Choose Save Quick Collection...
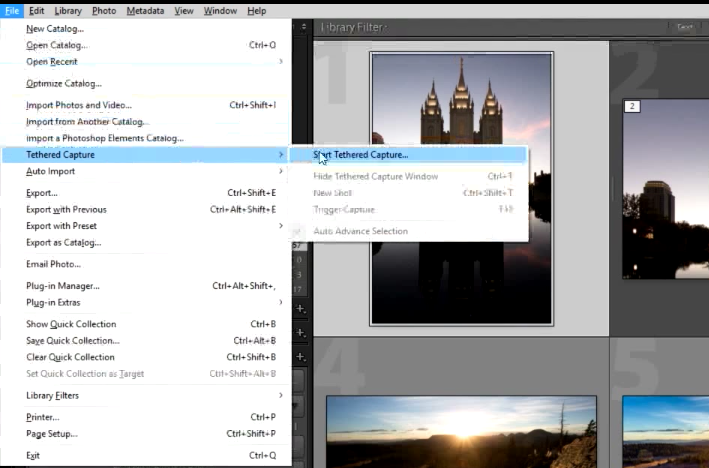Viewport: 709px width, 468px height. coord(146,341)
